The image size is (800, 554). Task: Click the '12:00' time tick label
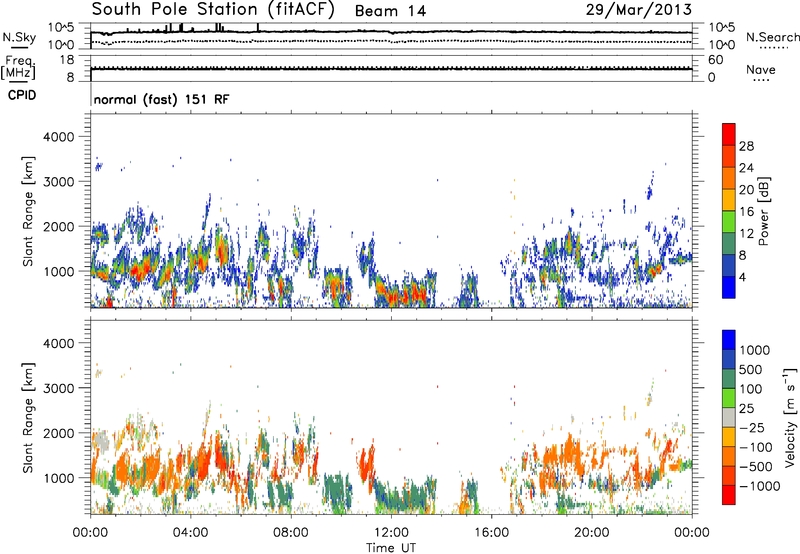tap(391, 533)
